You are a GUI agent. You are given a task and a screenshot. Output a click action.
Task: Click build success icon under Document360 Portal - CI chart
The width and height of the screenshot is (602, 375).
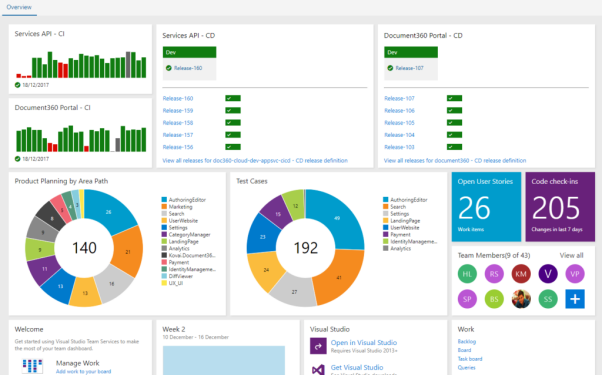17,159
